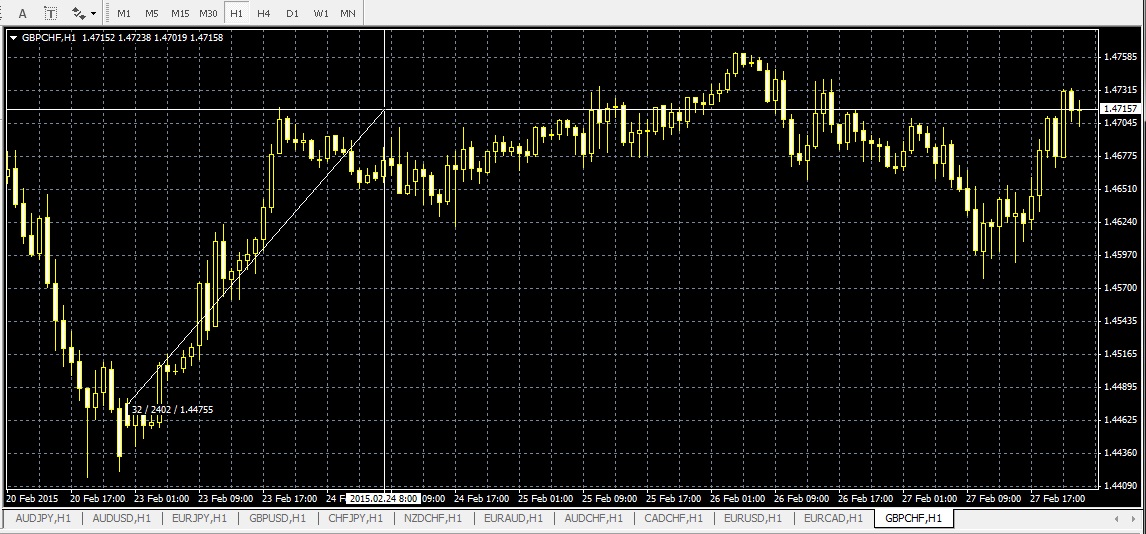The height and width of the screenshot is (534, 1146).
Task: Select the Text Label tool
Action: tap(50, 13)
